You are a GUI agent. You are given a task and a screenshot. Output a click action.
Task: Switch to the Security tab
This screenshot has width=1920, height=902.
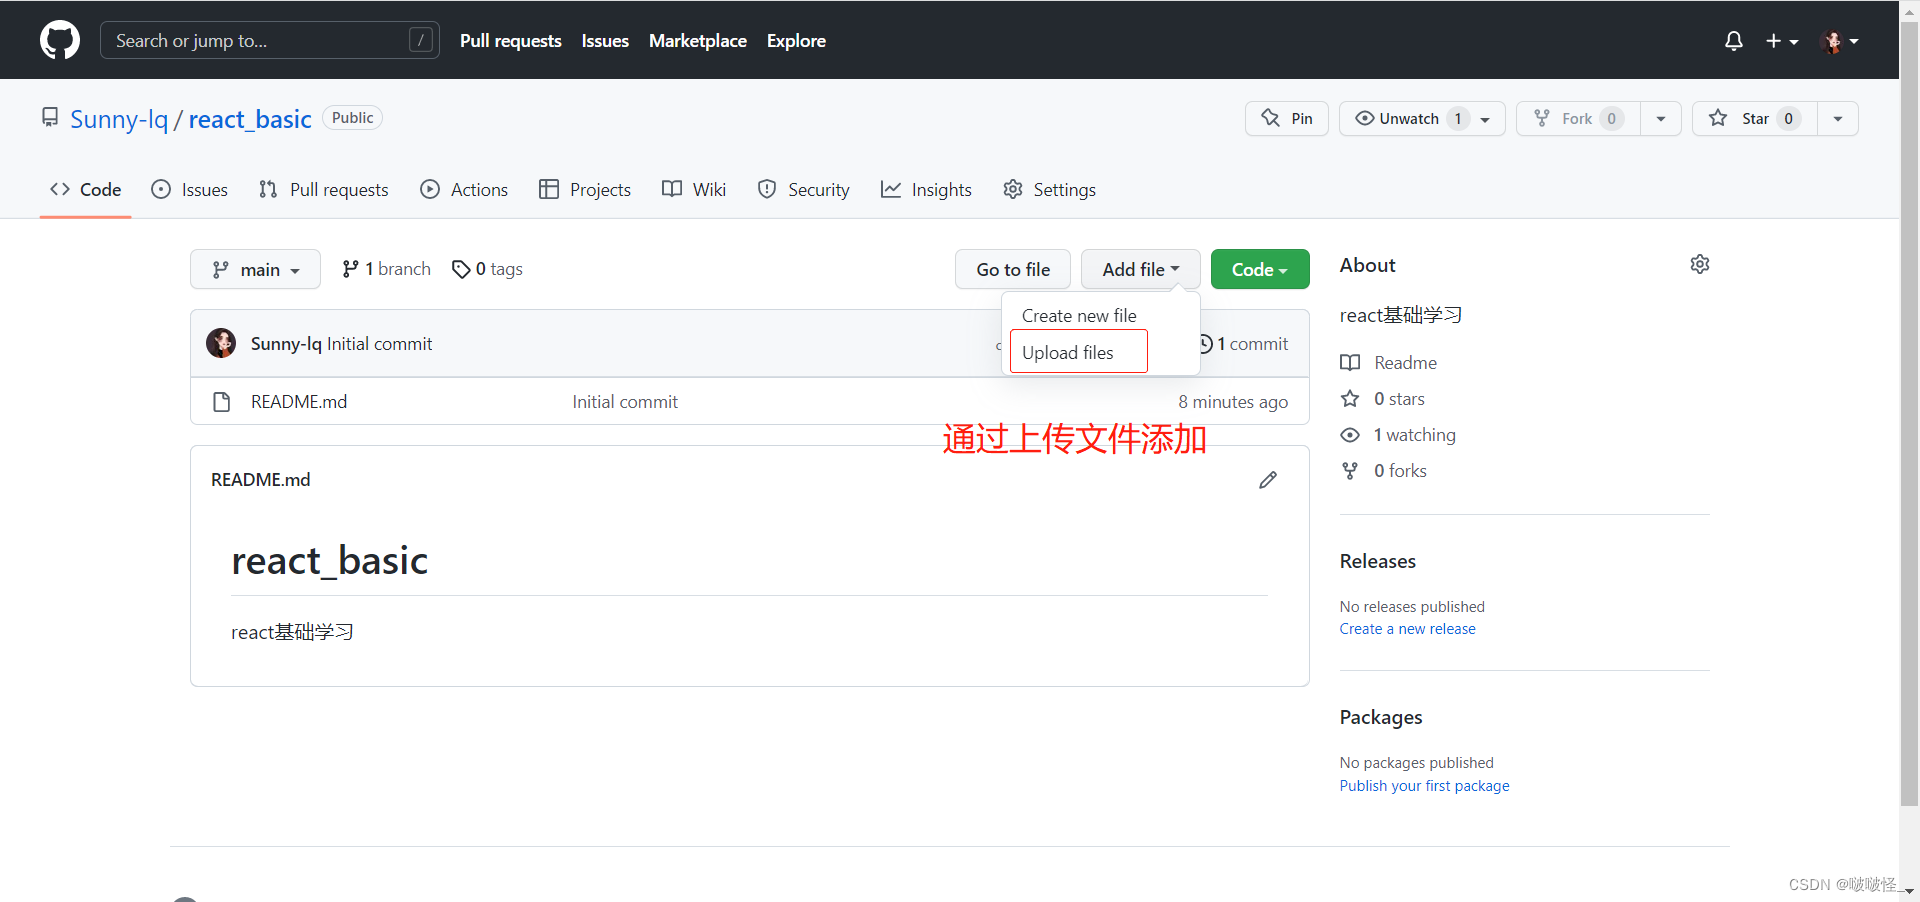[804, 190]
